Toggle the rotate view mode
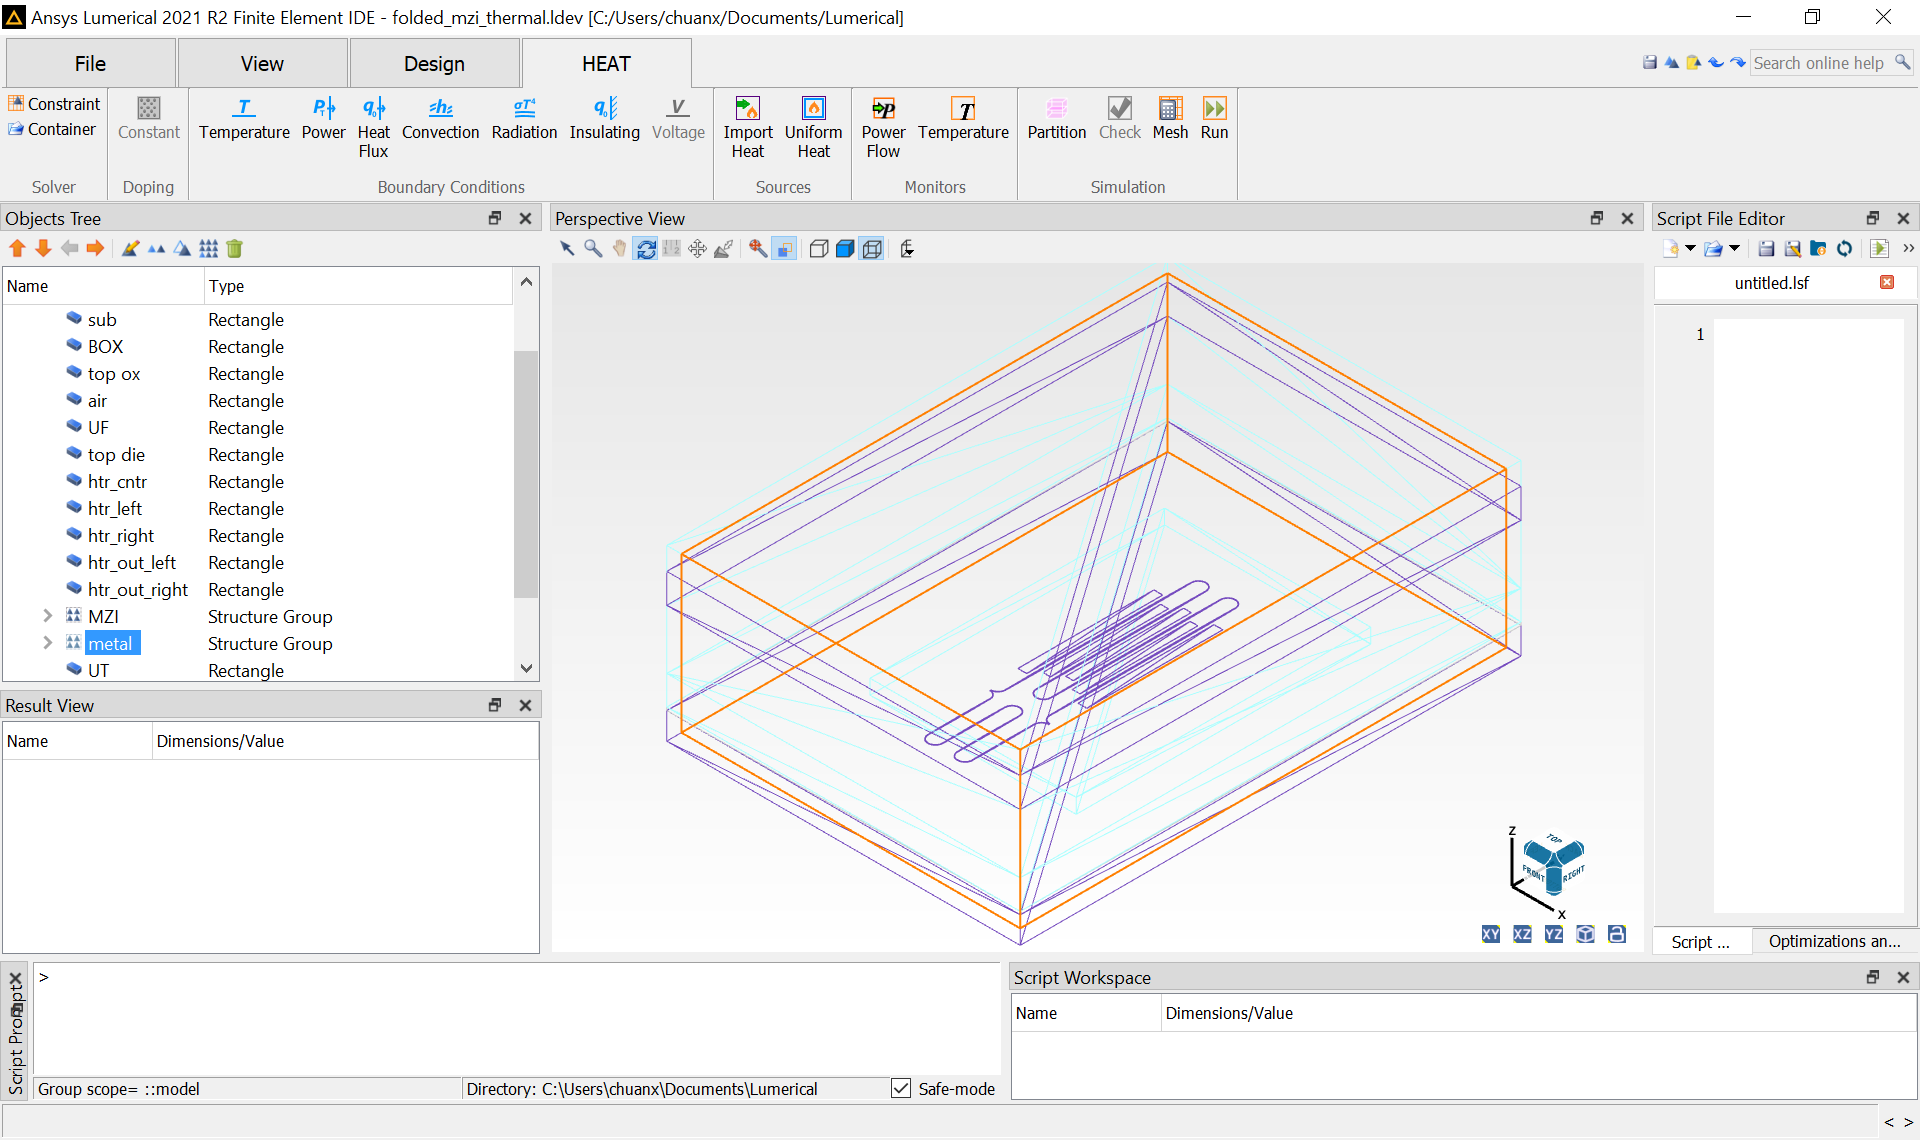Screen dimensions: 1920x1140 tap(646, 248)
